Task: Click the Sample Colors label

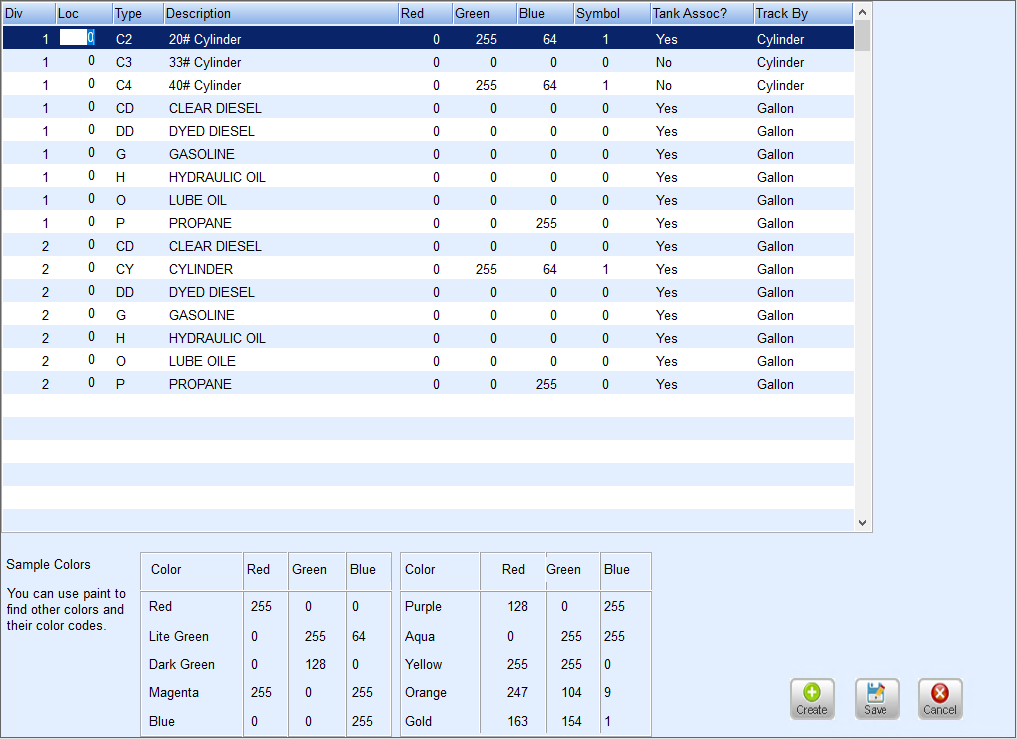Action: point(49,564)
